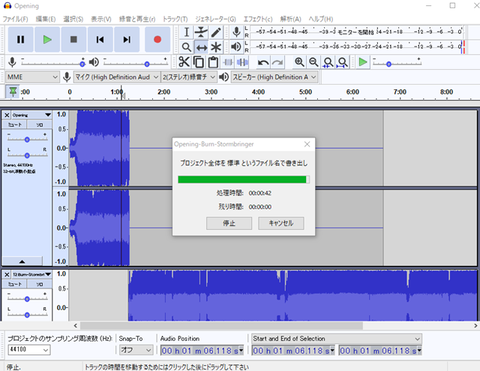This screenshot has height=371, width=480.
Task: Open the ファイル(F) menu
Action: tap(15, 19)
